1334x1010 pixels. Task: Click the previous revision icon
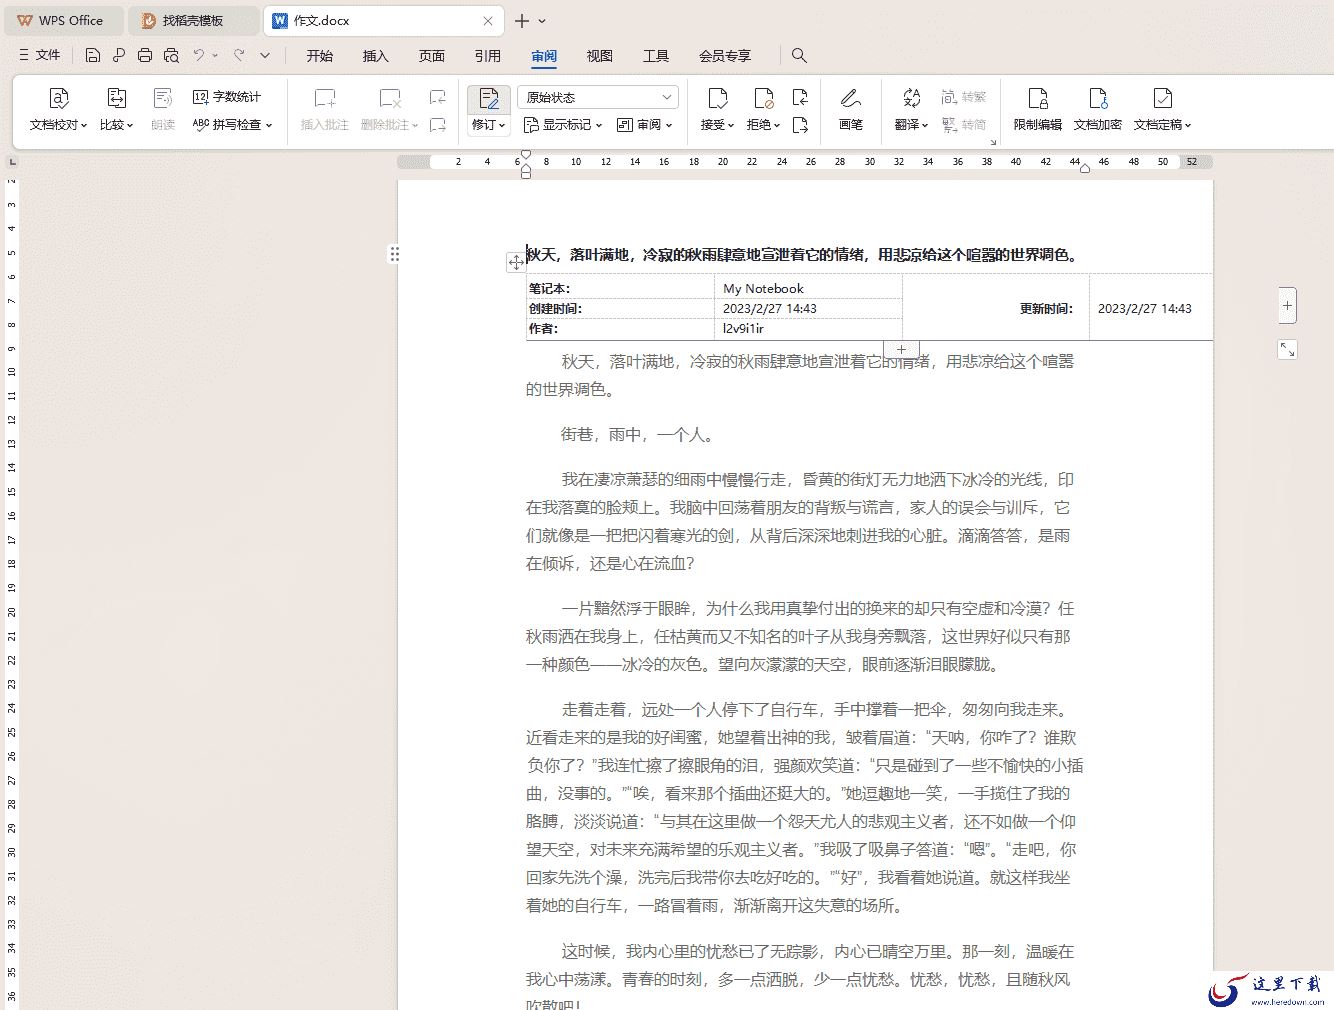(x=800, y=97)
